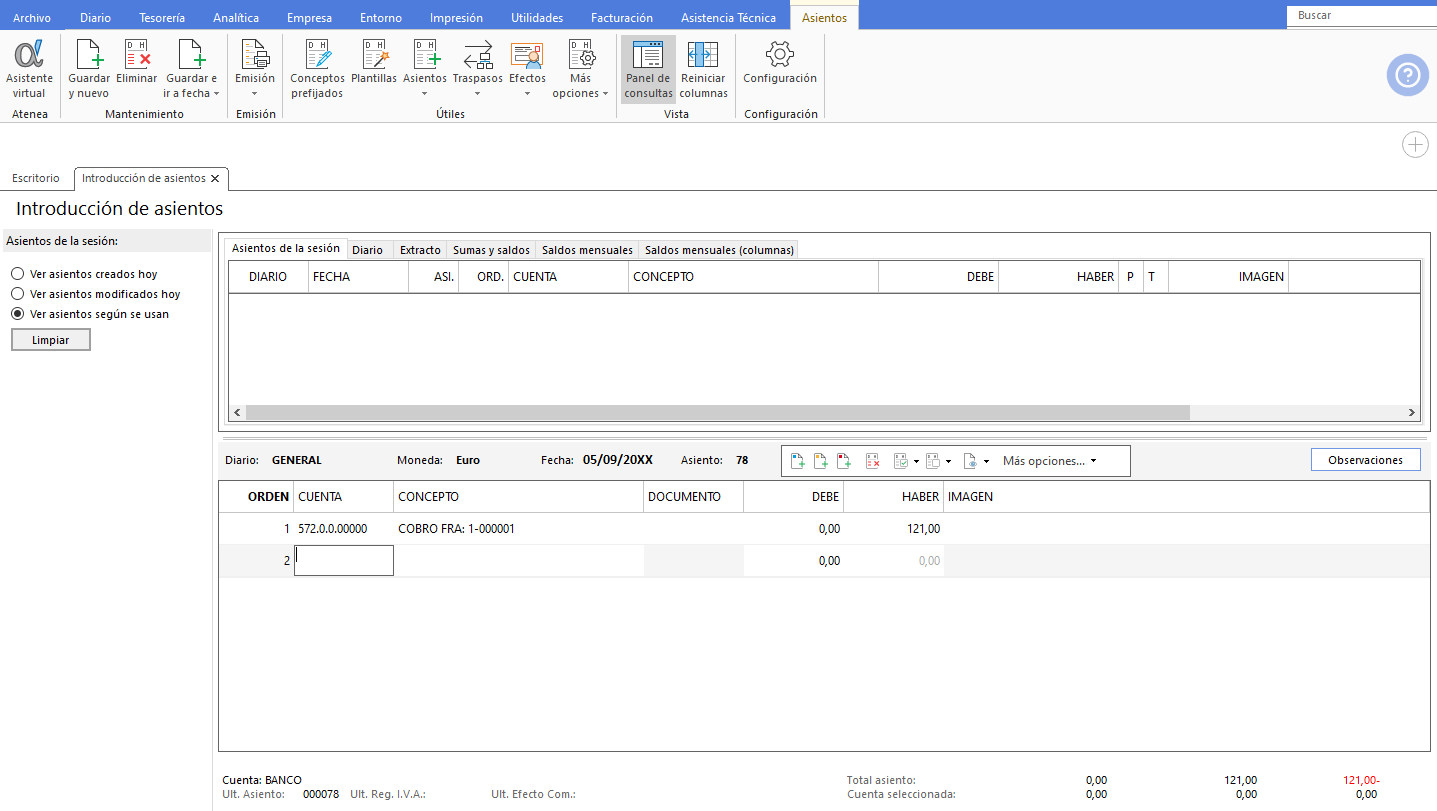The height and width of the screenshot is (811, 1437).
Task: Click the Cuenta input cell in row 2
Action: coord(344,560)
